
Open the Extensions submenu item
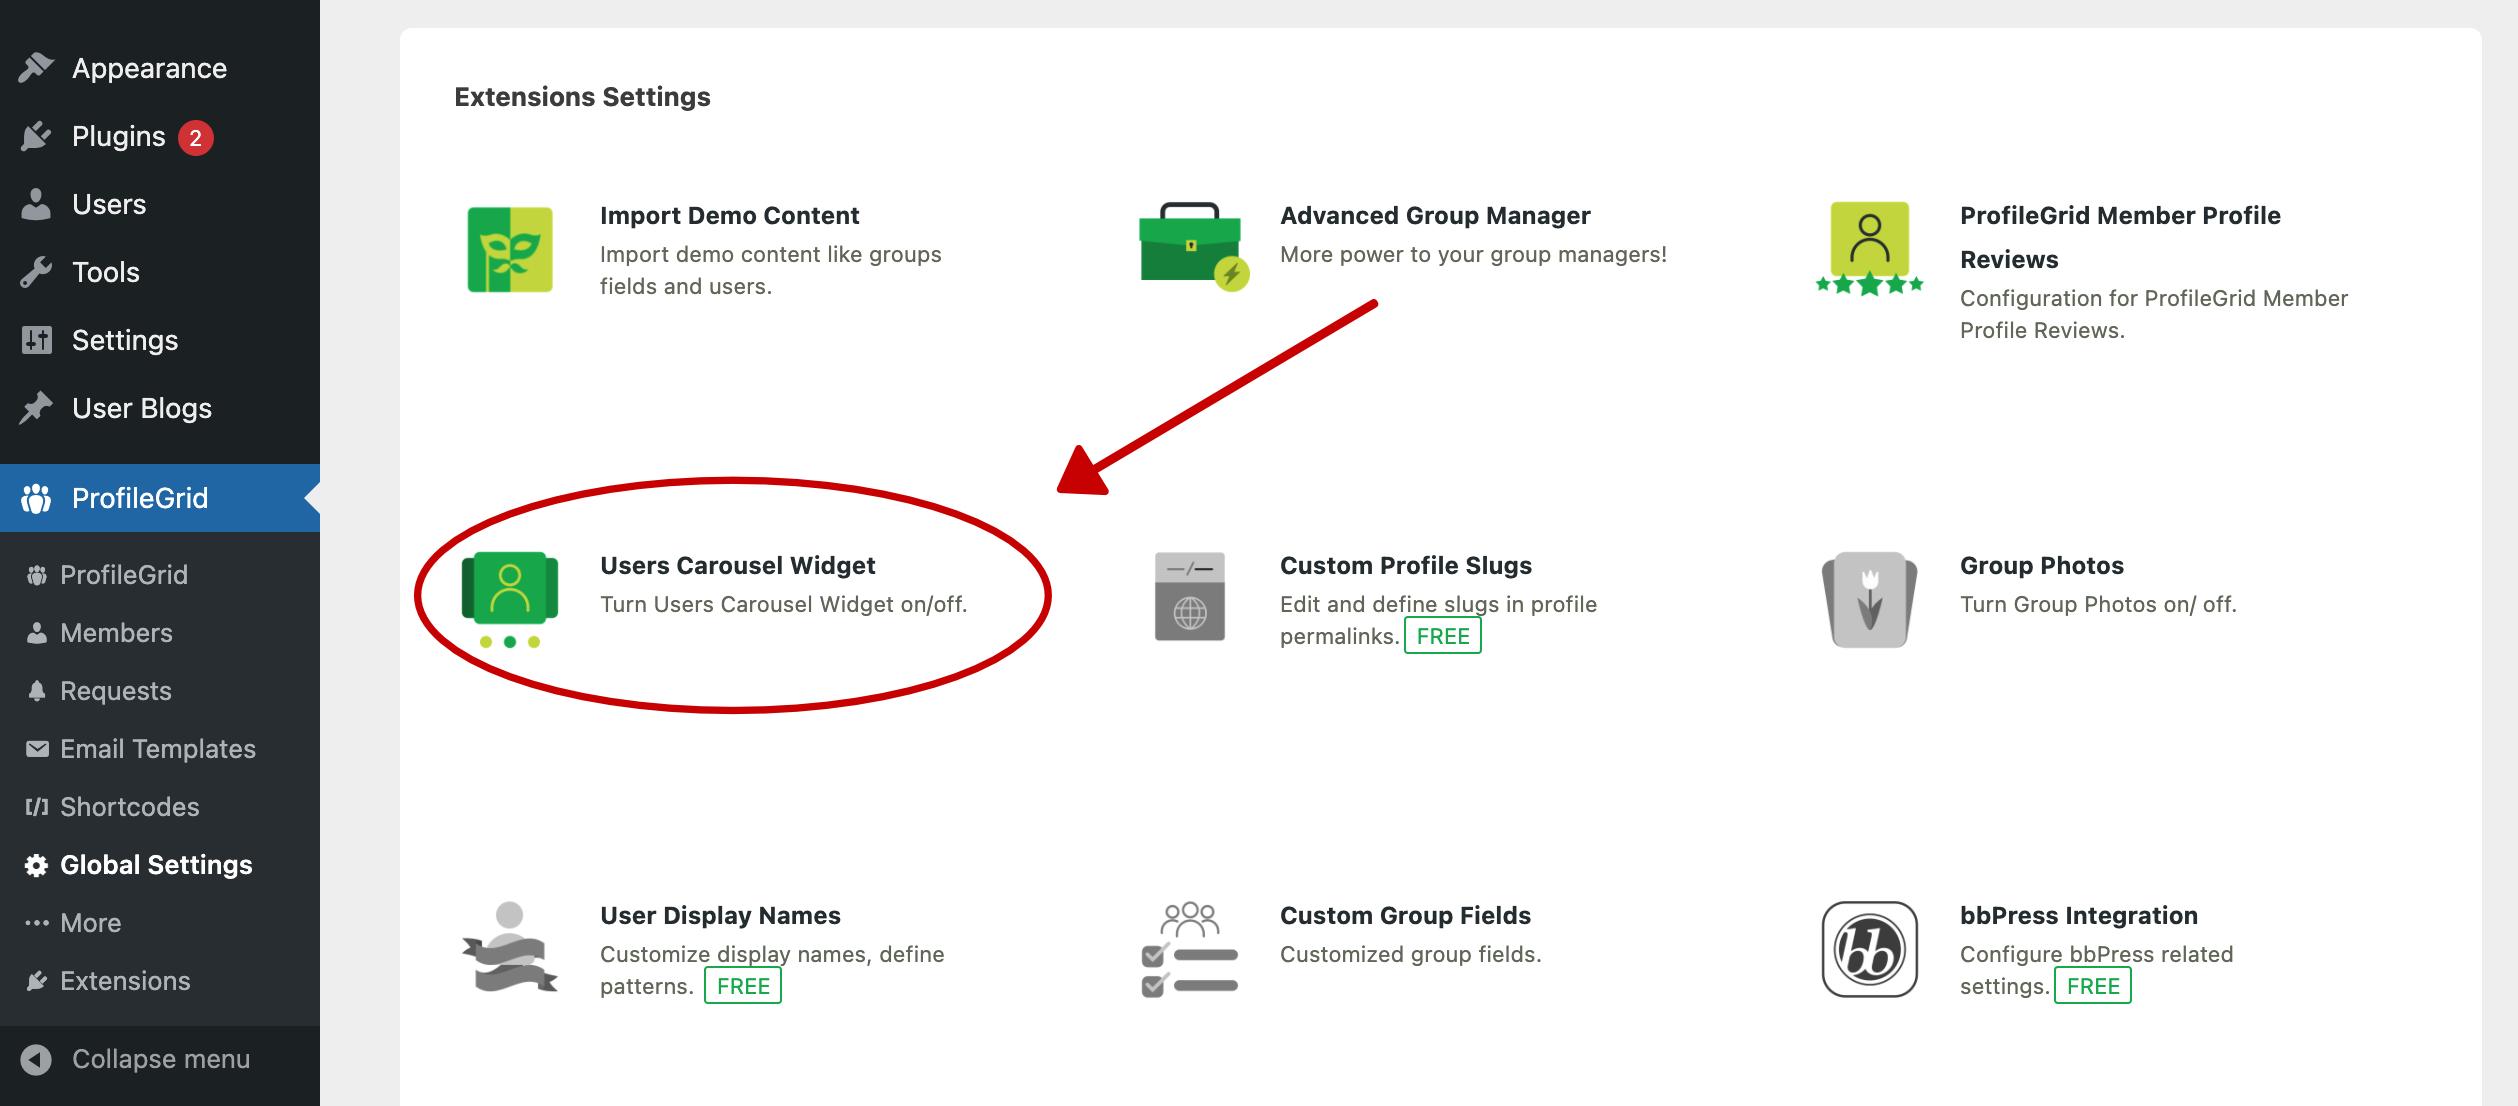coord(125,981)
